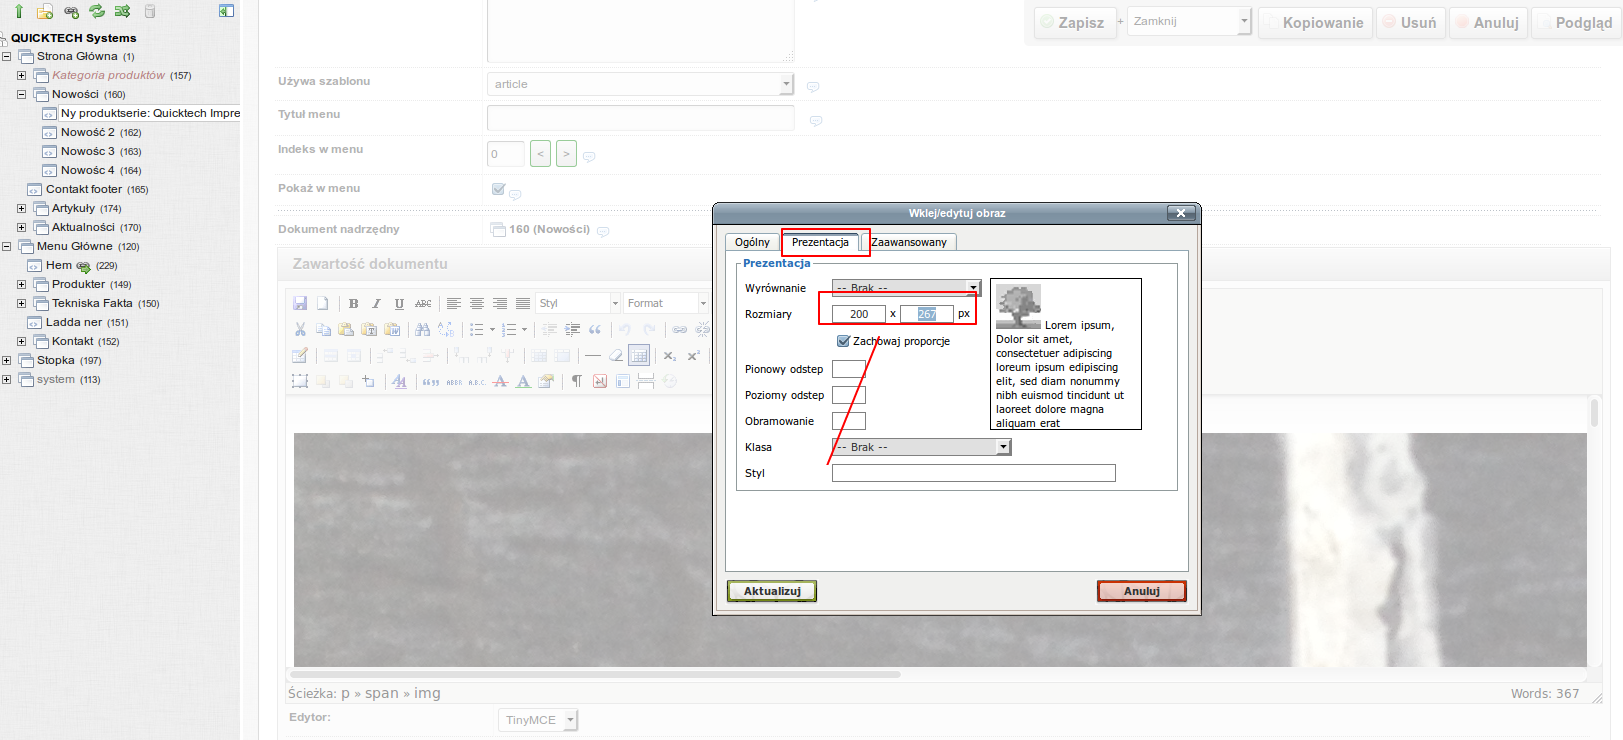Click the numbered list icon
This screenshot has width=1623, height=740.
point(510,329)
